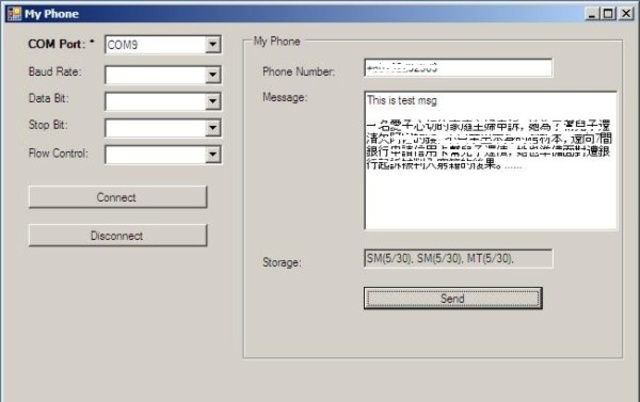
Task: Focus the Phone Number input field
Action: point(458,68)
